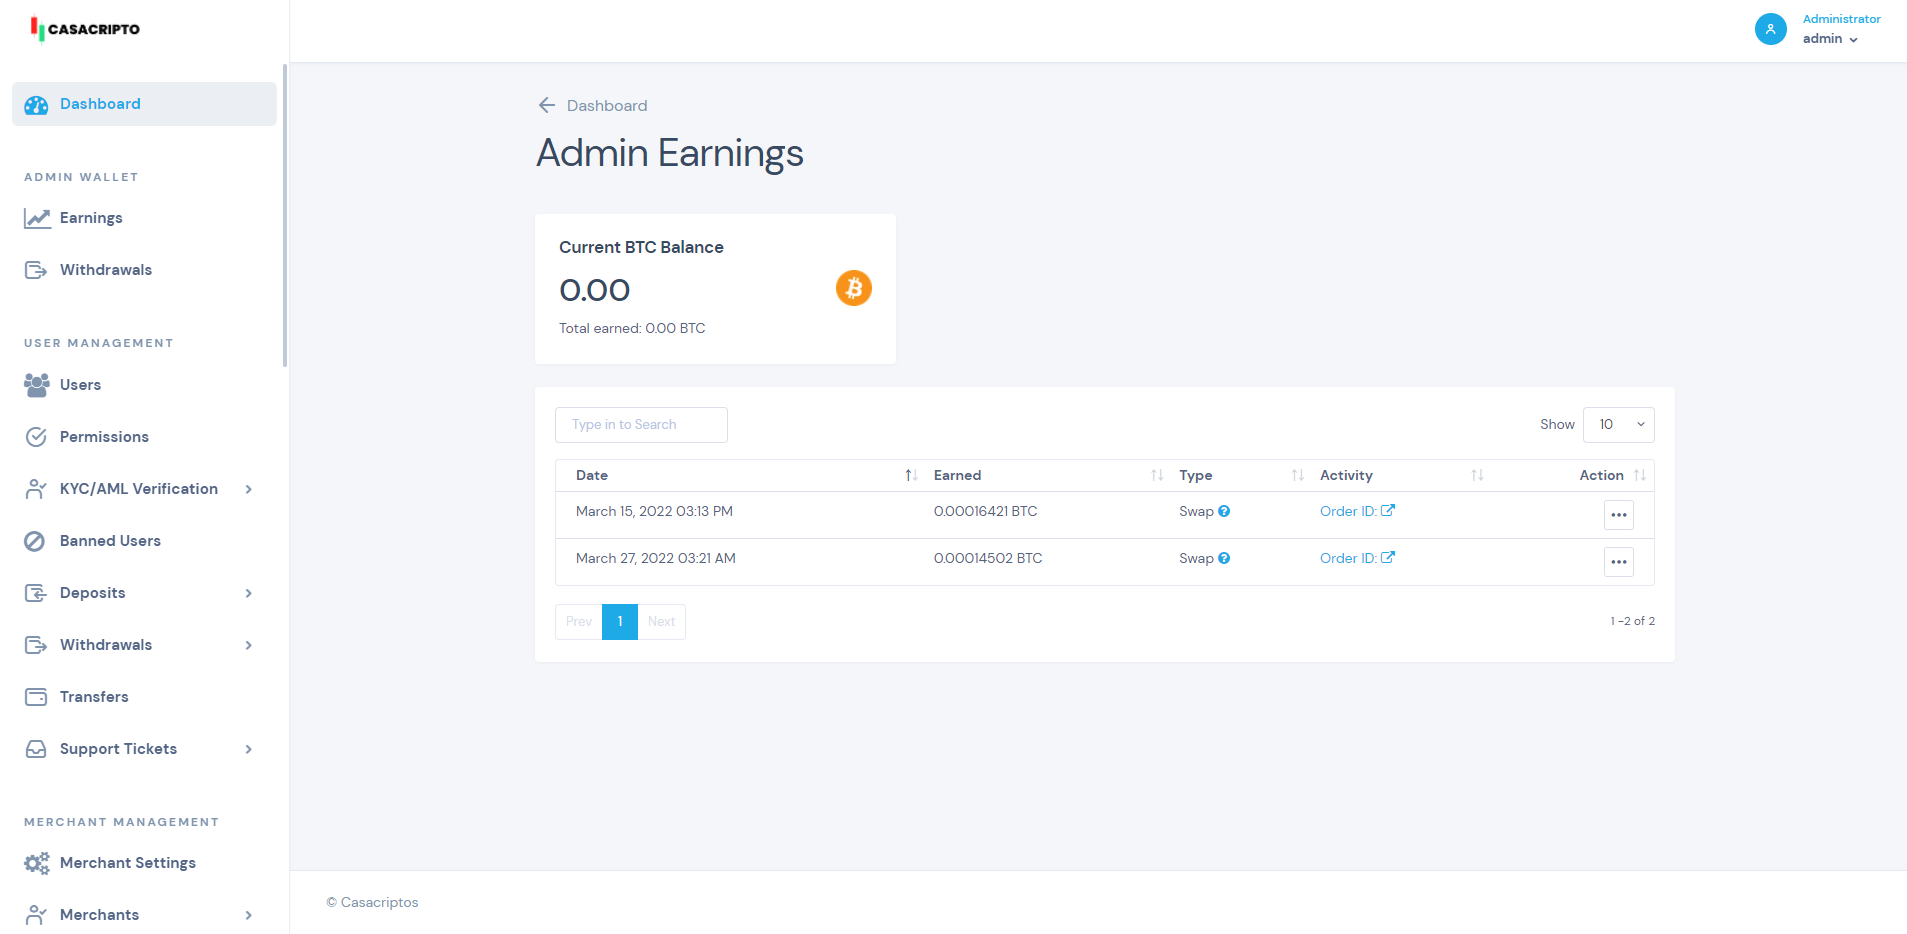Open the Show entries count dropdown
This screenshot has width=1907, height=934.
1618,425
